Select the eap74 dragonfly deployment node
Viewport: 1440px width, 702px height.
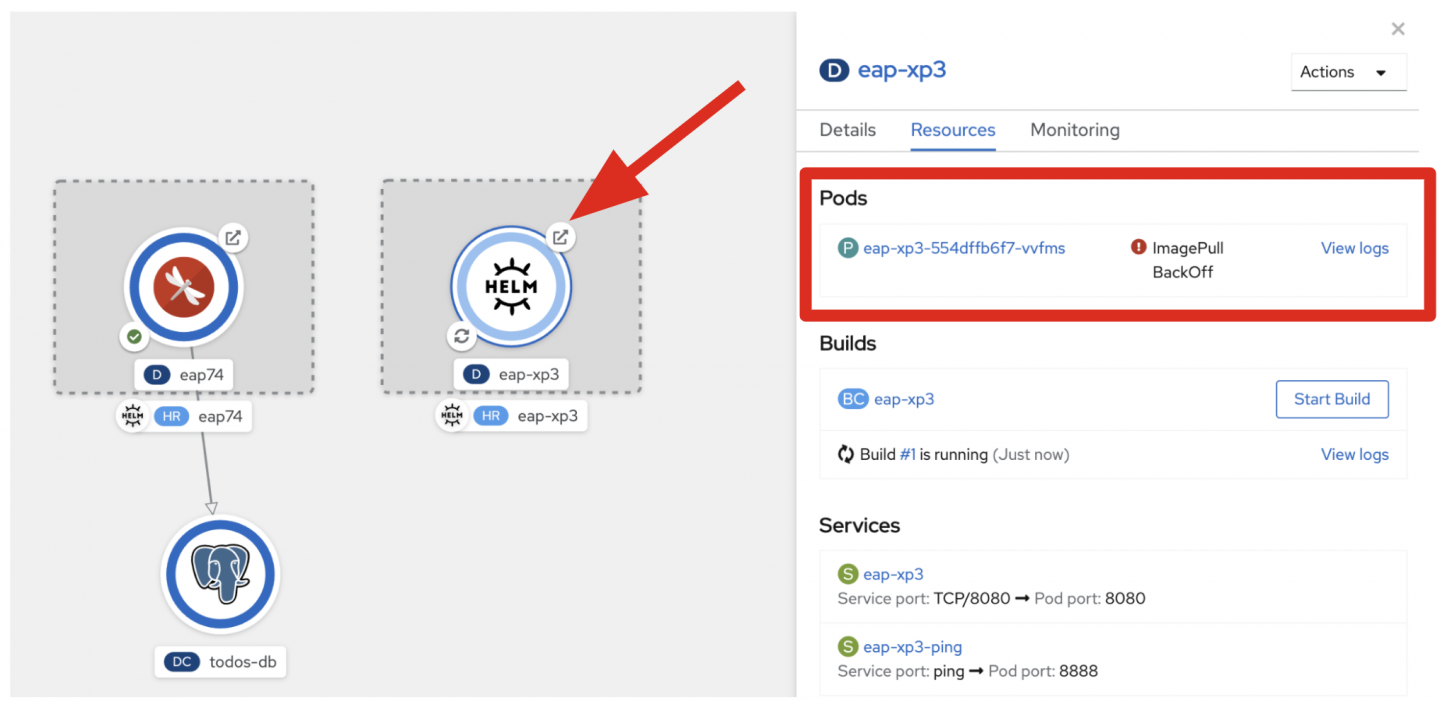tap(184, 286)
